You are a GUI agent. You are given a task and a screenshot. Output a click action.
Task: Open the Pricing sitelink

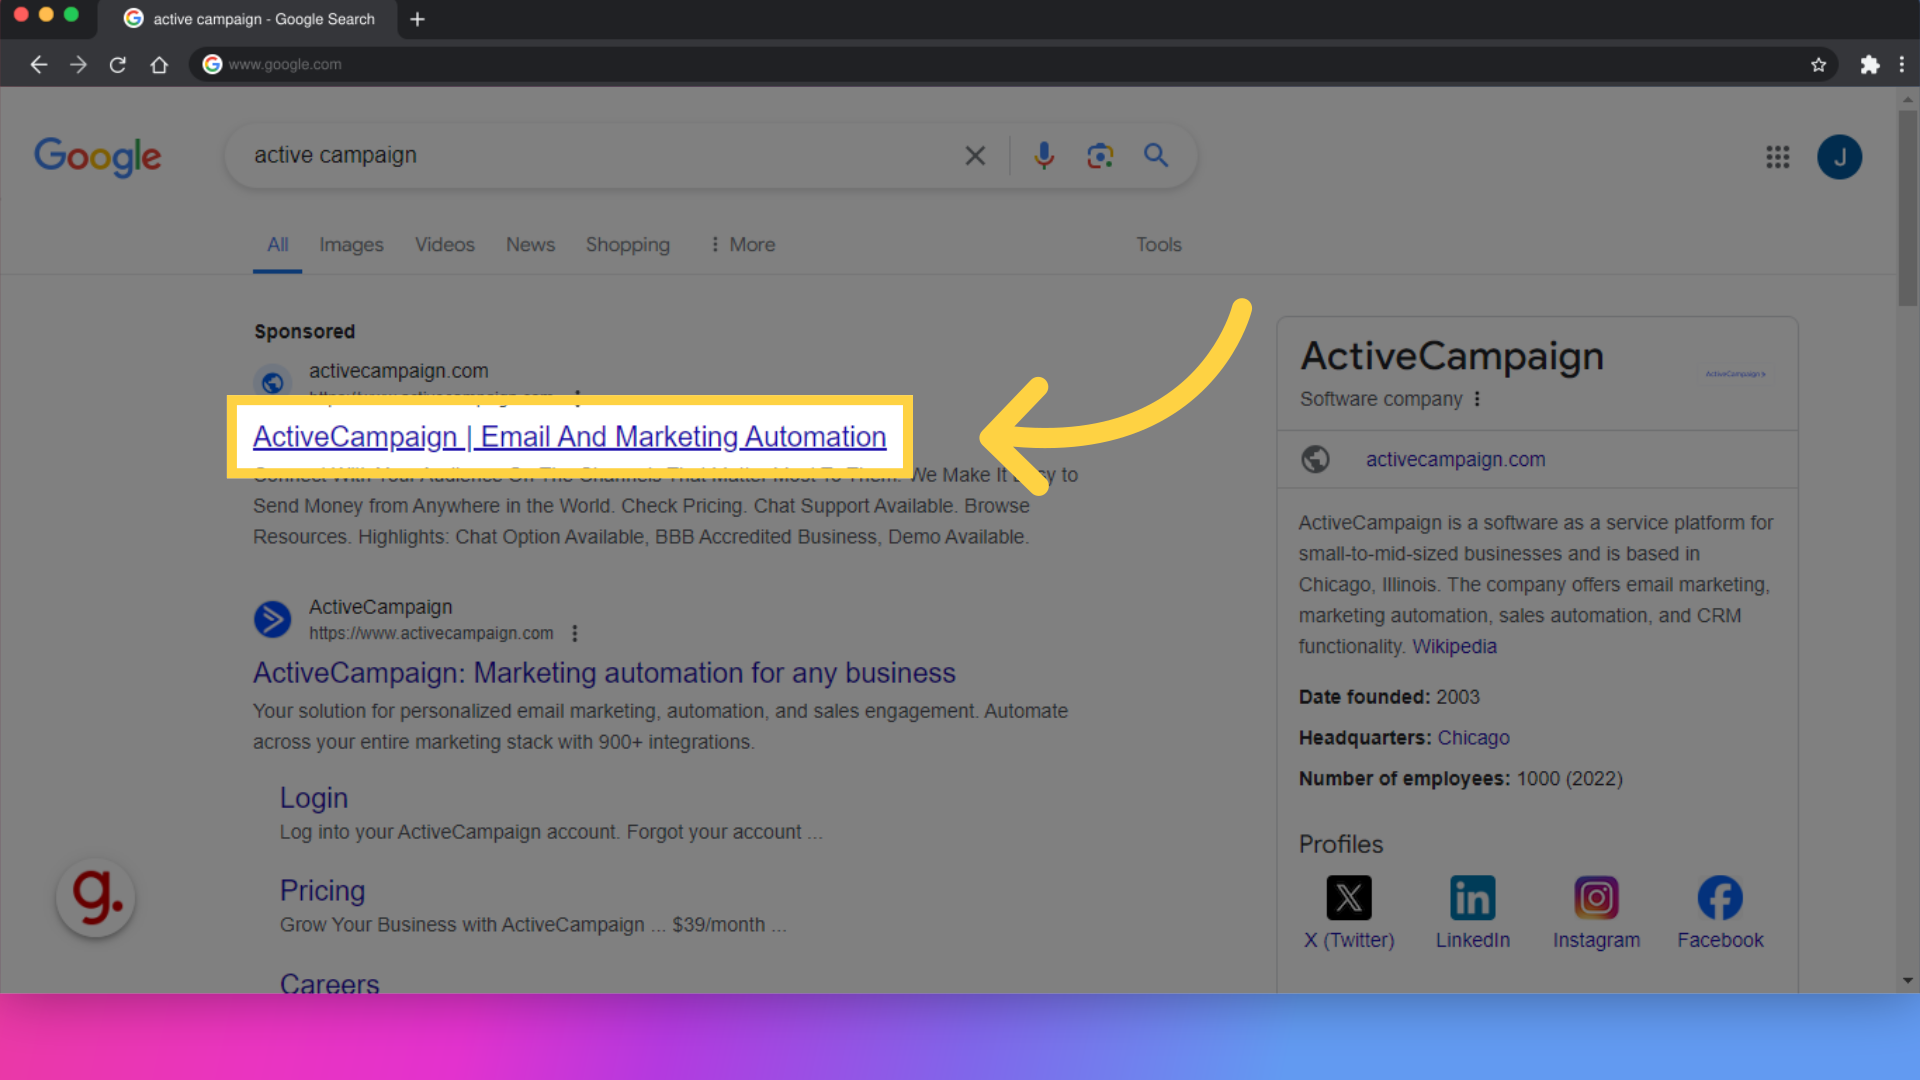point(322,890)
